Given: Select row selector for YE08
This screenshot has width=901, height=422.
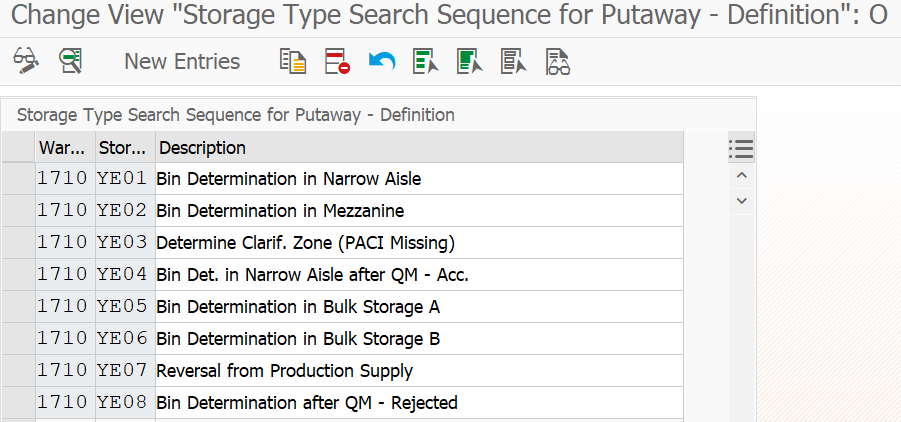Looking at the screenshot, I should [x=18, y=402].
